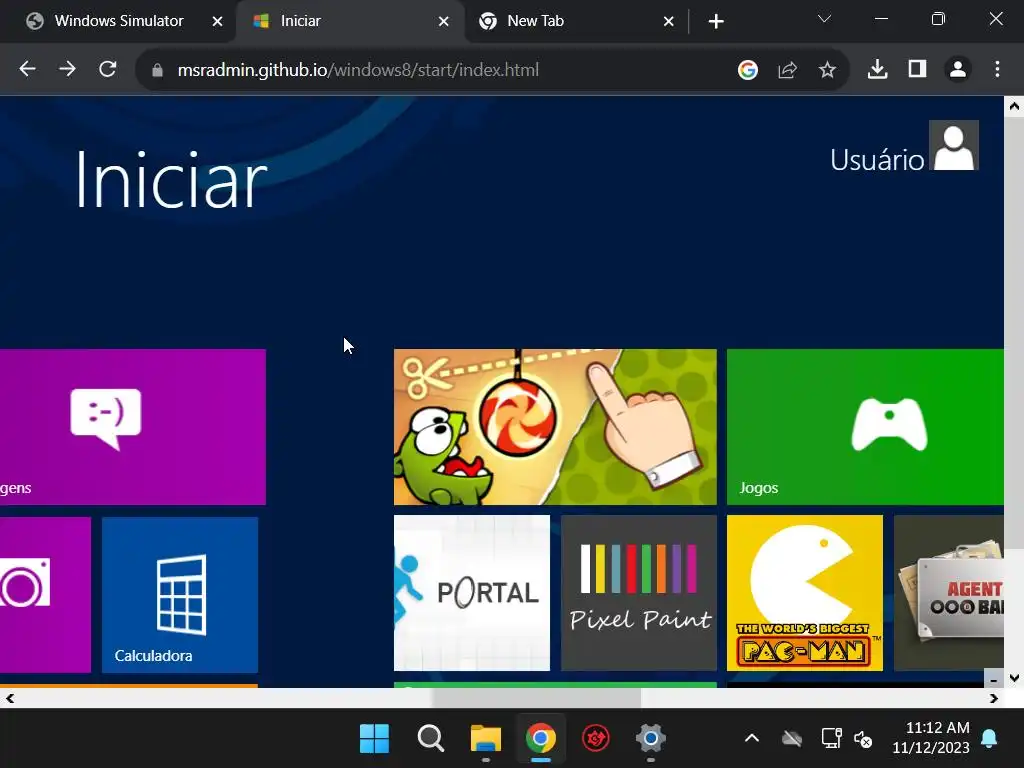Click the vertical scrollbar up arrow
The image size is (1024, 768).
point(1014,106)
